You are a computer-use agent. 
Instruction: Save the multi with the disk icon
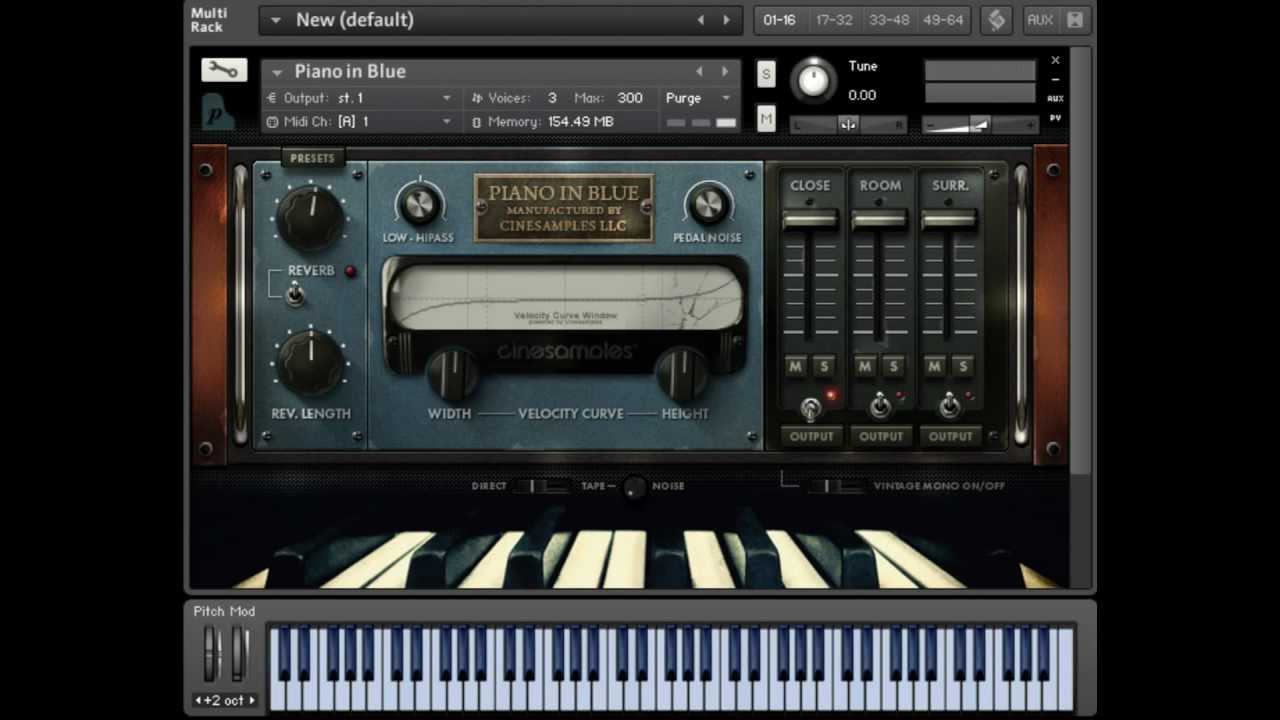tap(1075, 20)
